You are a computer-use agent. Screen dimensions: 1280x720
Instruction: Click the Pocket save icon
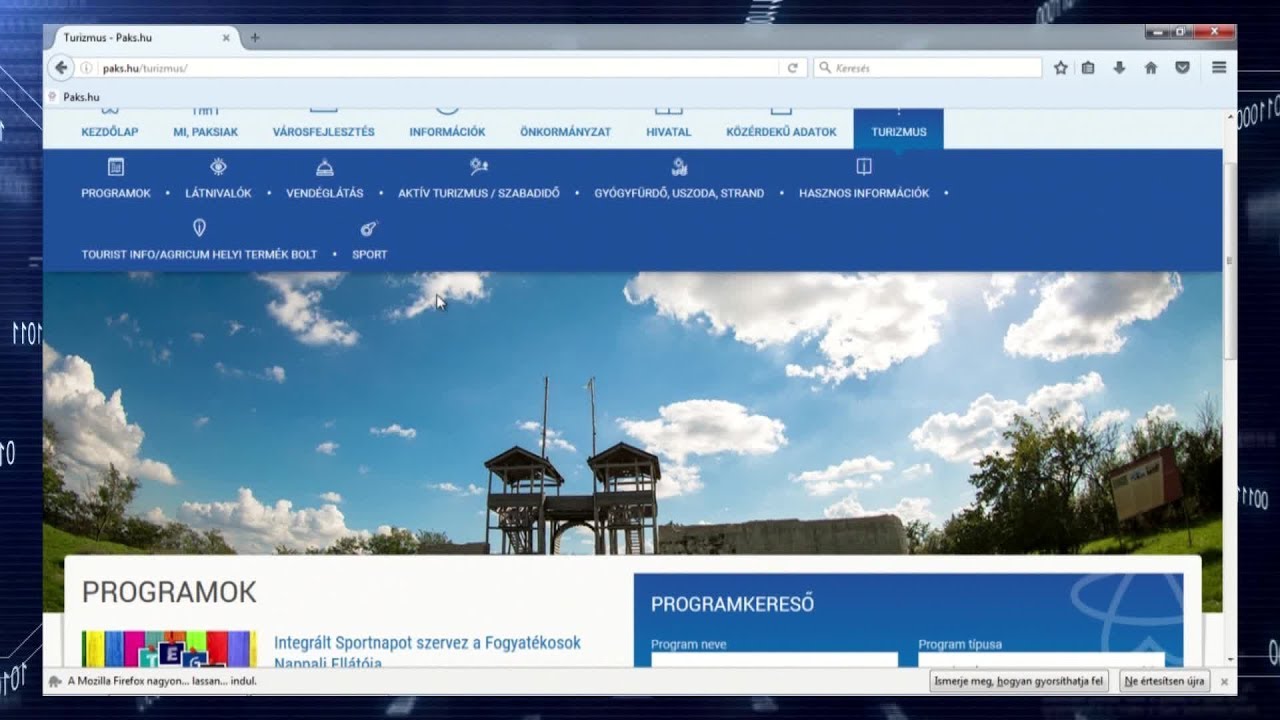[1182, 68]
